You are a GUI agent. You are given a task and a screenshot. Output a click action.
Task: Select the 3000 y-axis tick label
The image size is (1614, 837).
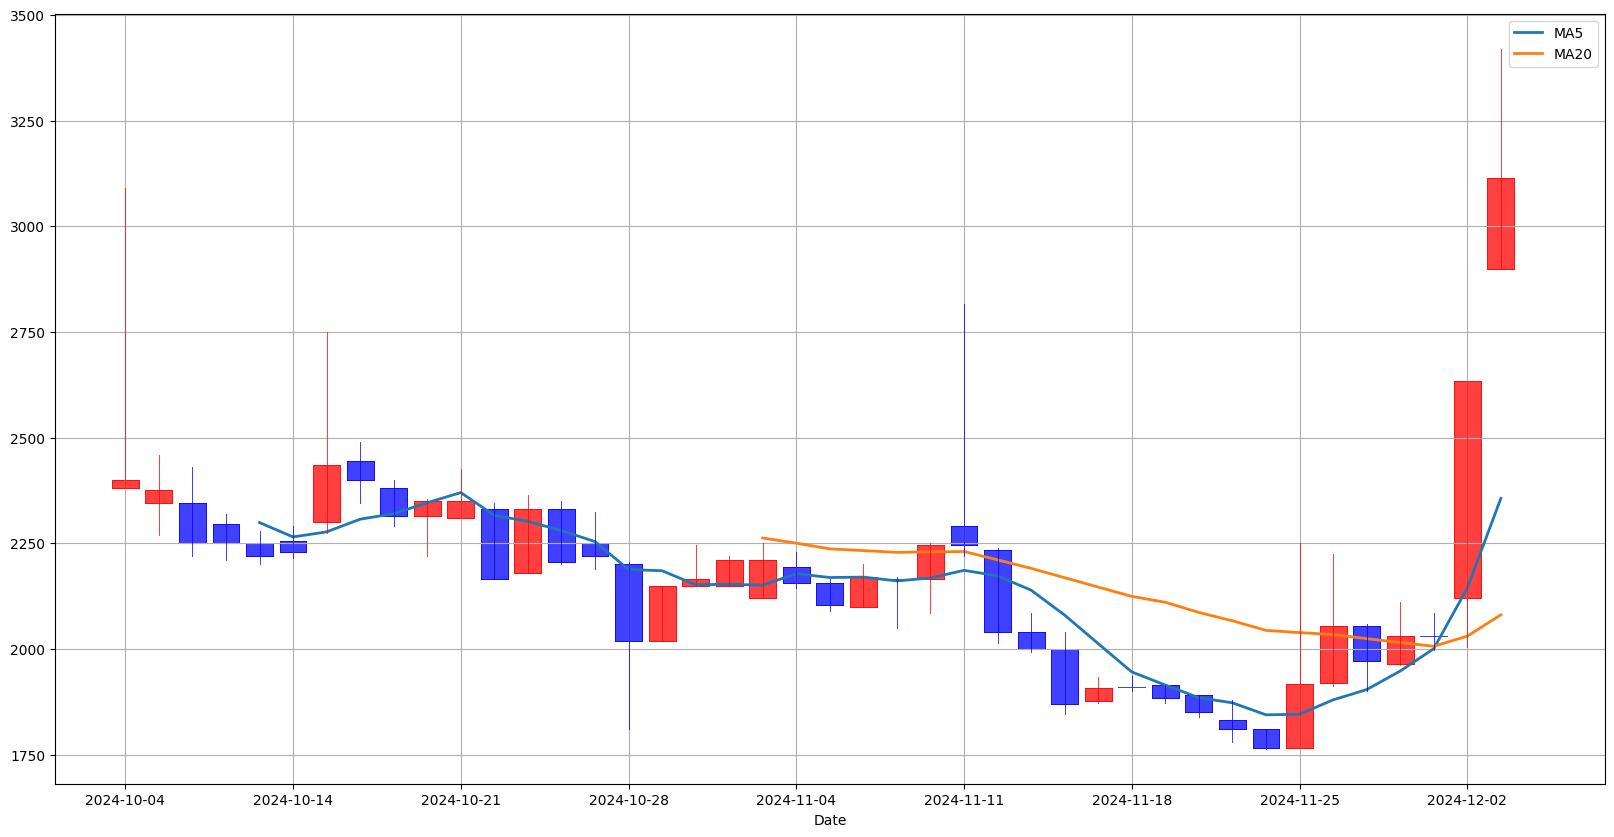pos(27,227)
